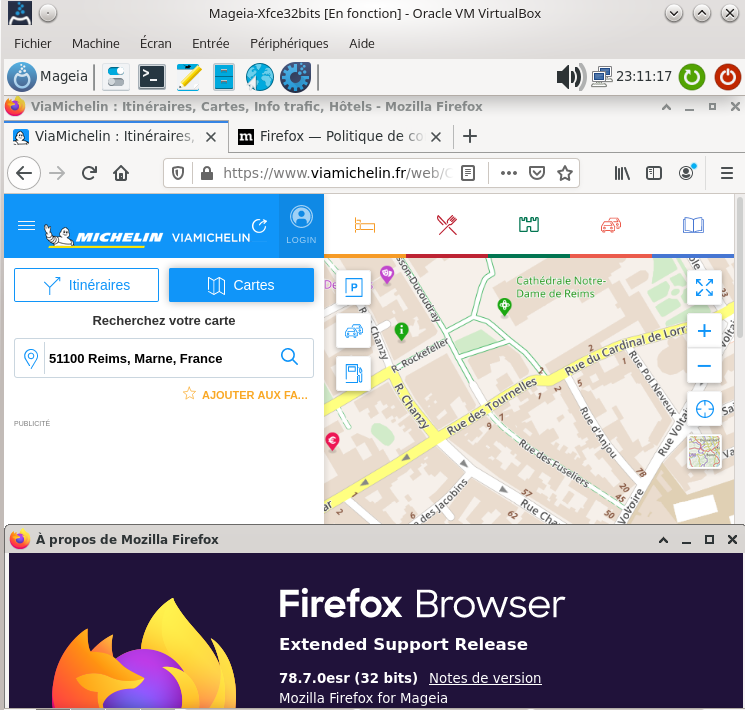Click the green info marker near Rockefeller

401,331
